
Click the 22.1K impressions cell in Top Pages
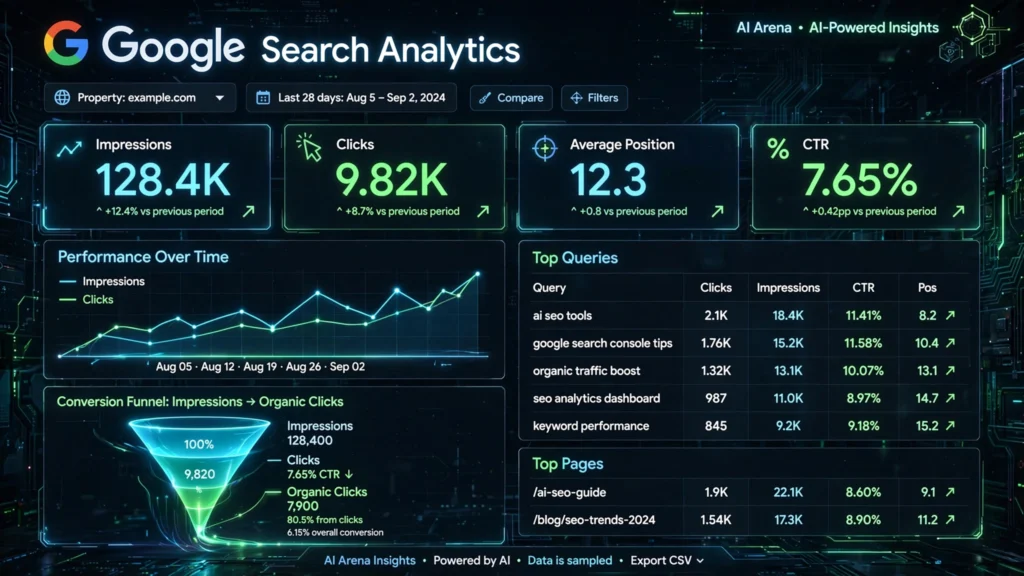point(788,492)
